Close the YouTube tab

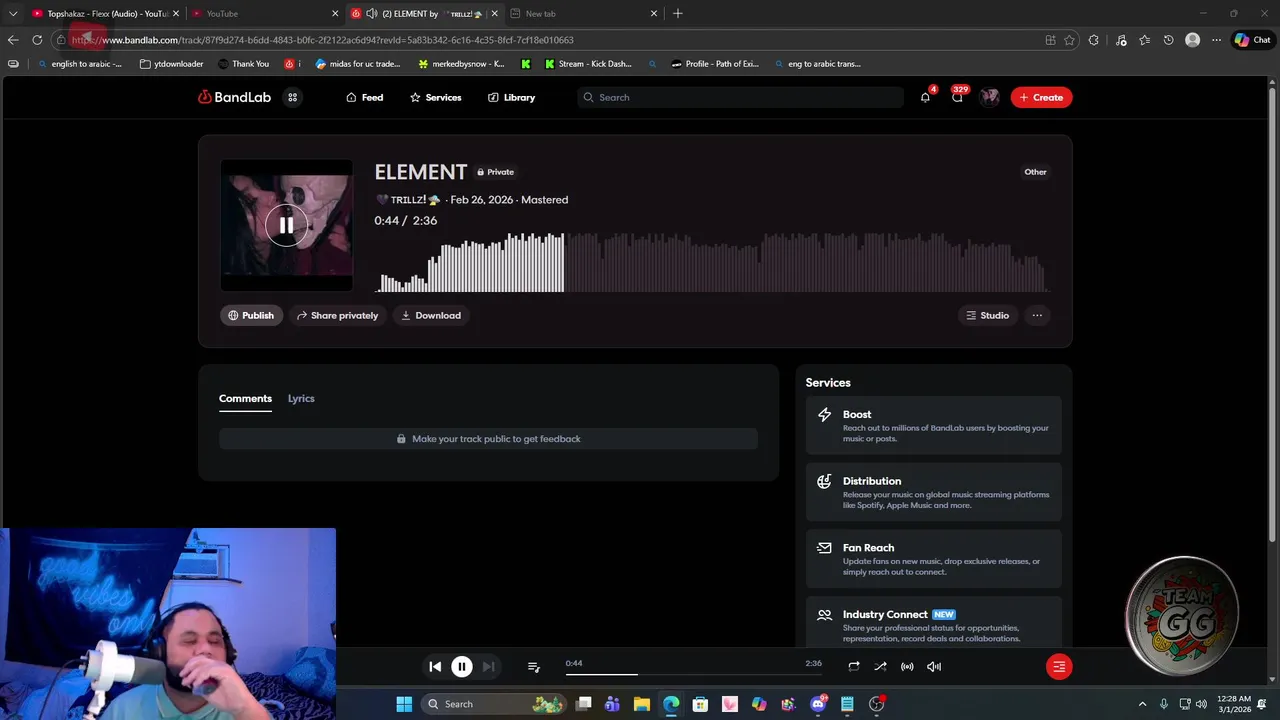tap(335, 13)
